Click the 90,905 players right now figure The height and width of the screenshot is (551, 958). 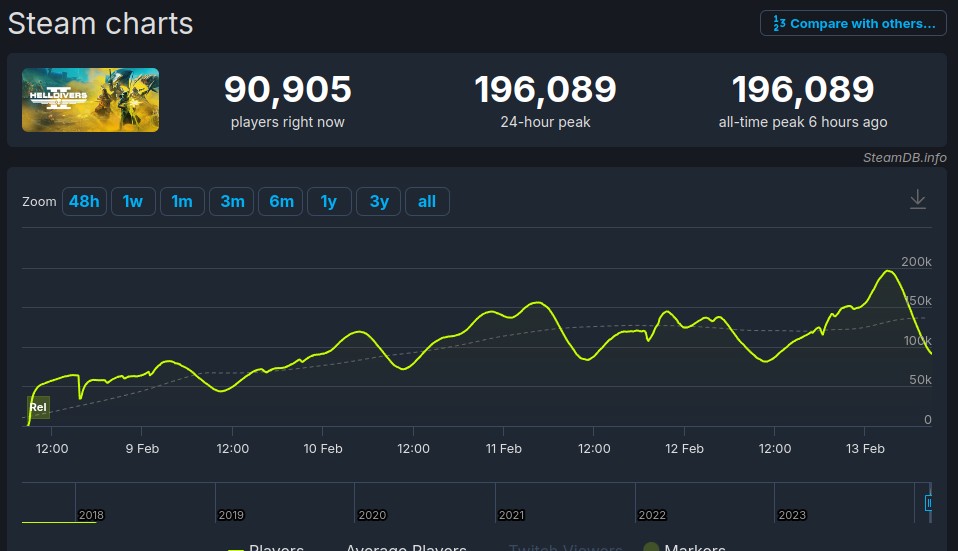pyautogui.click(x=288, y=89)
